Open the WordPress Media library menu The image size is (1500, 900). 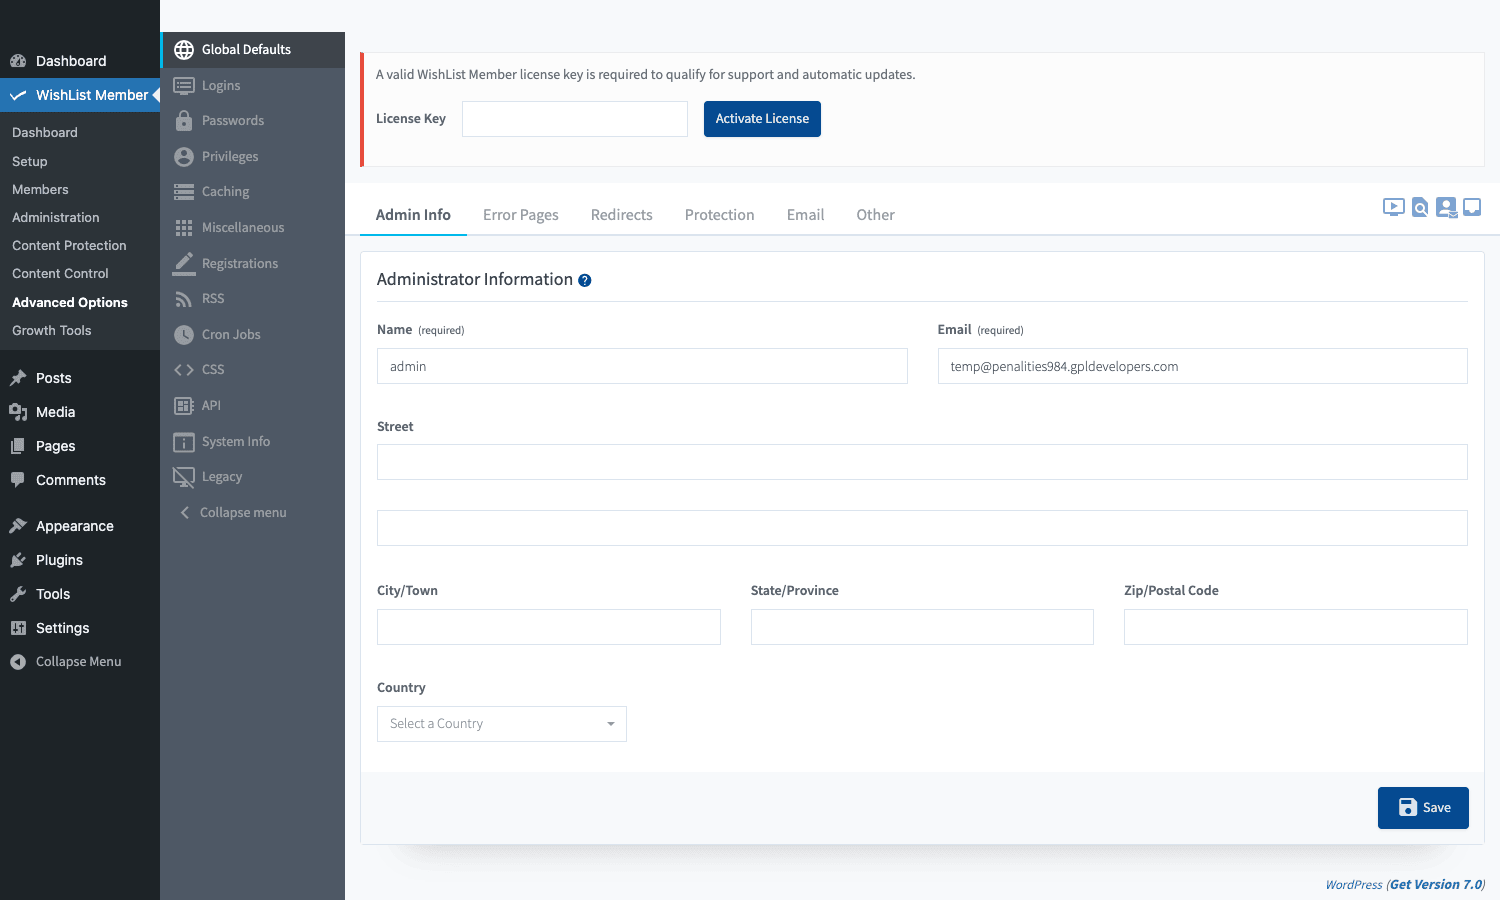80,412
